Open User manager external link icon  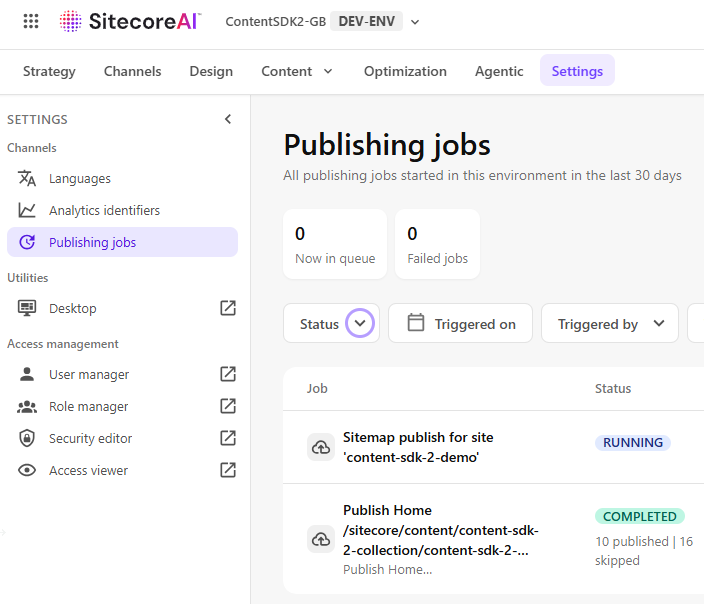[228, 374]
